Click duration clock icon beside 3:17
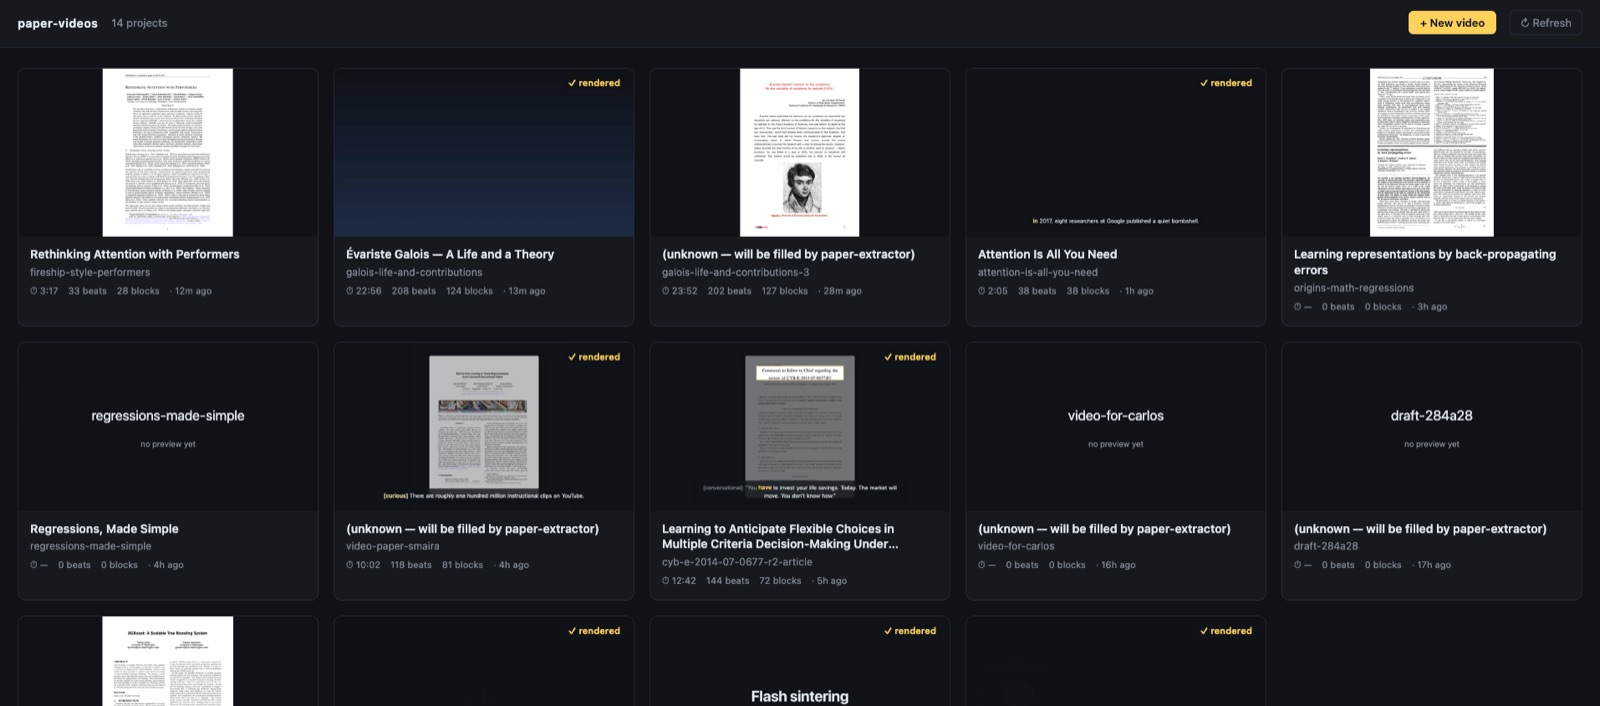The image size is (1600, 706). (34, 291)
